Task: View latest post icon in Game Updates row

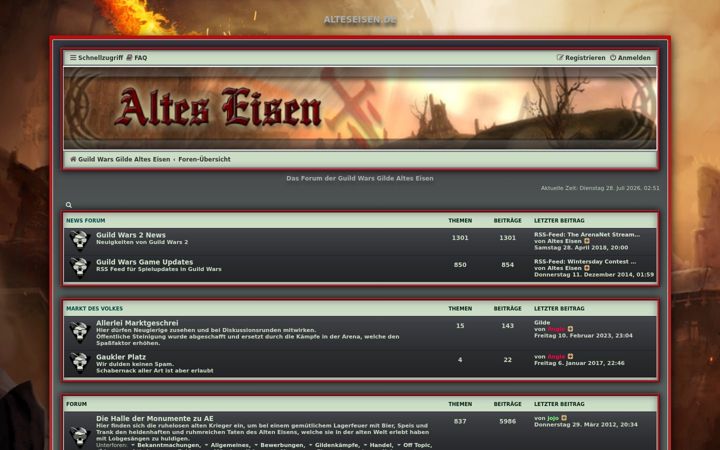Action: coord(587,268)
